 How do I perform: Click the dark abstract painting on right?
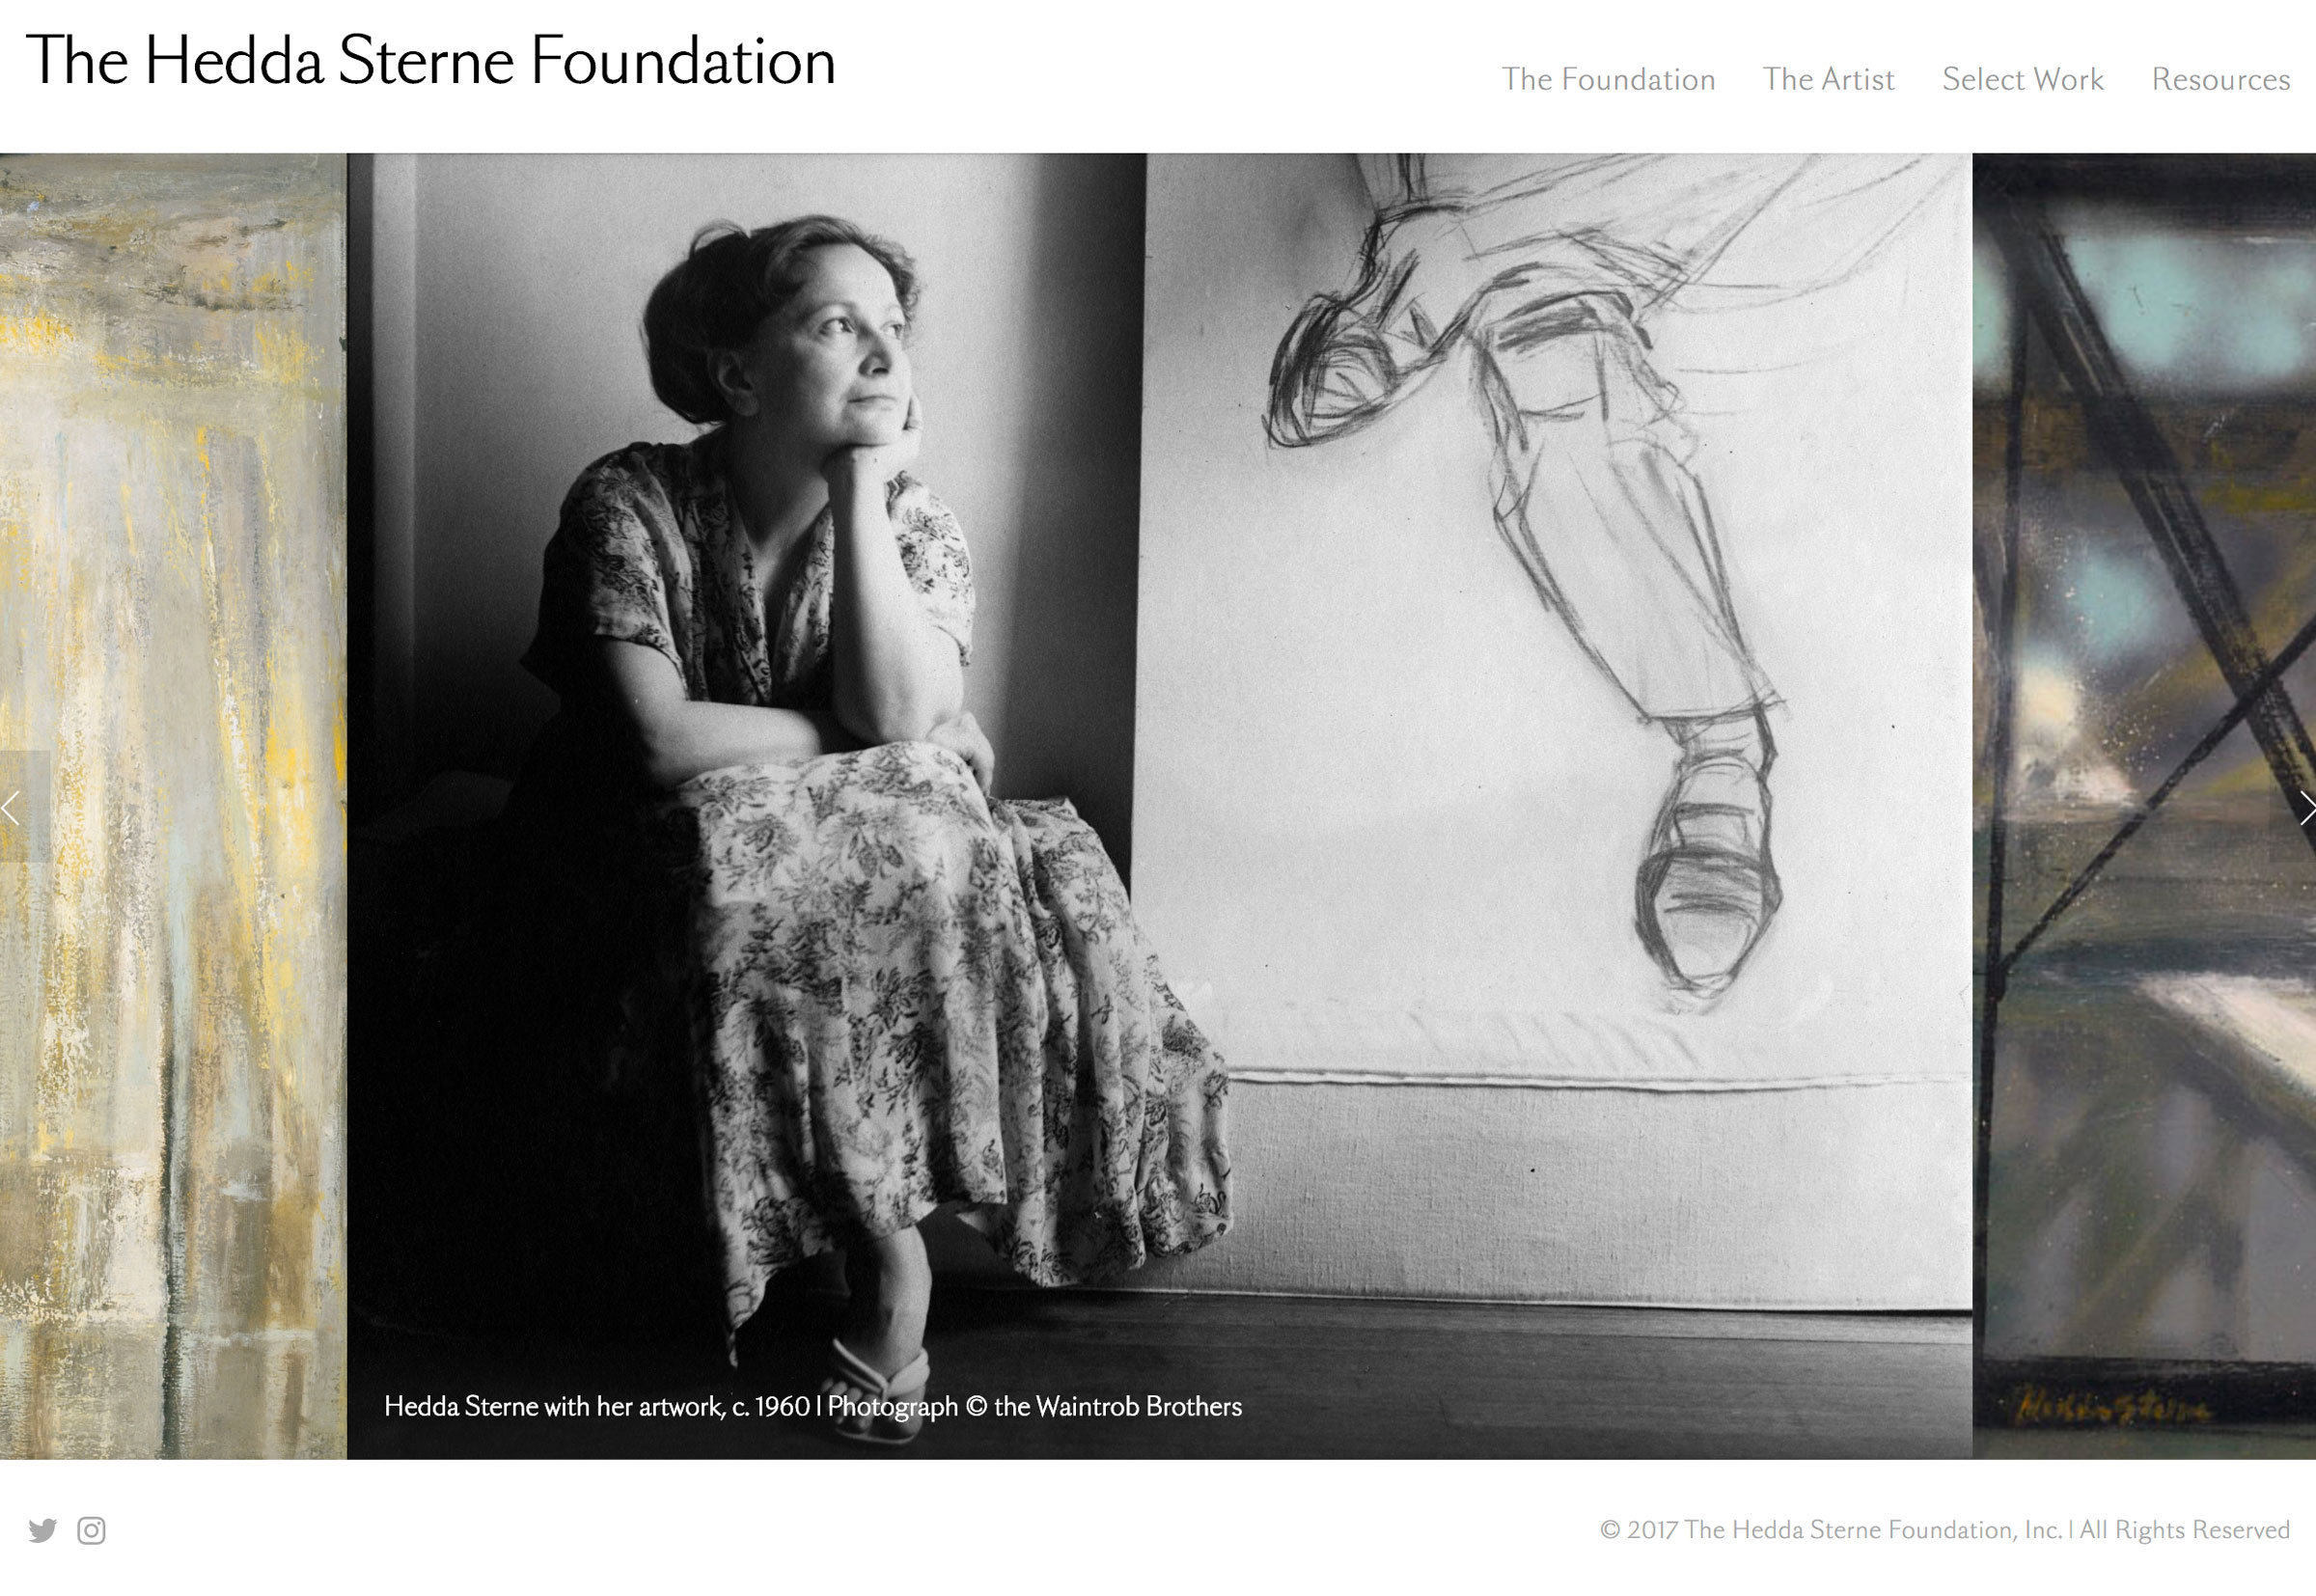2144,806
